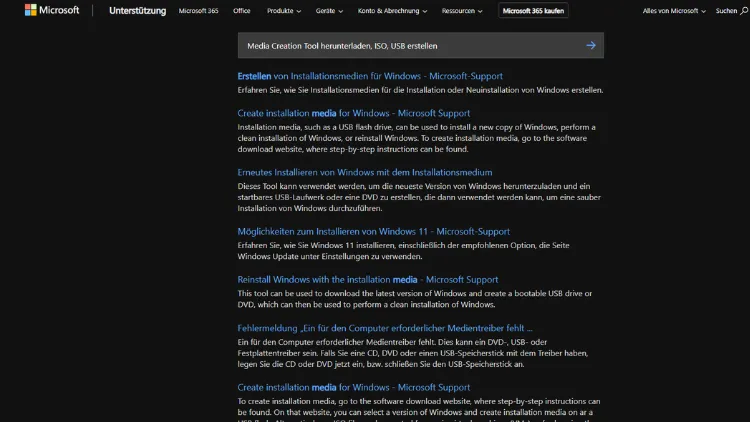750x422 pixels.
Task: Expand the Ressourcen dropdown
Action: 462,11
